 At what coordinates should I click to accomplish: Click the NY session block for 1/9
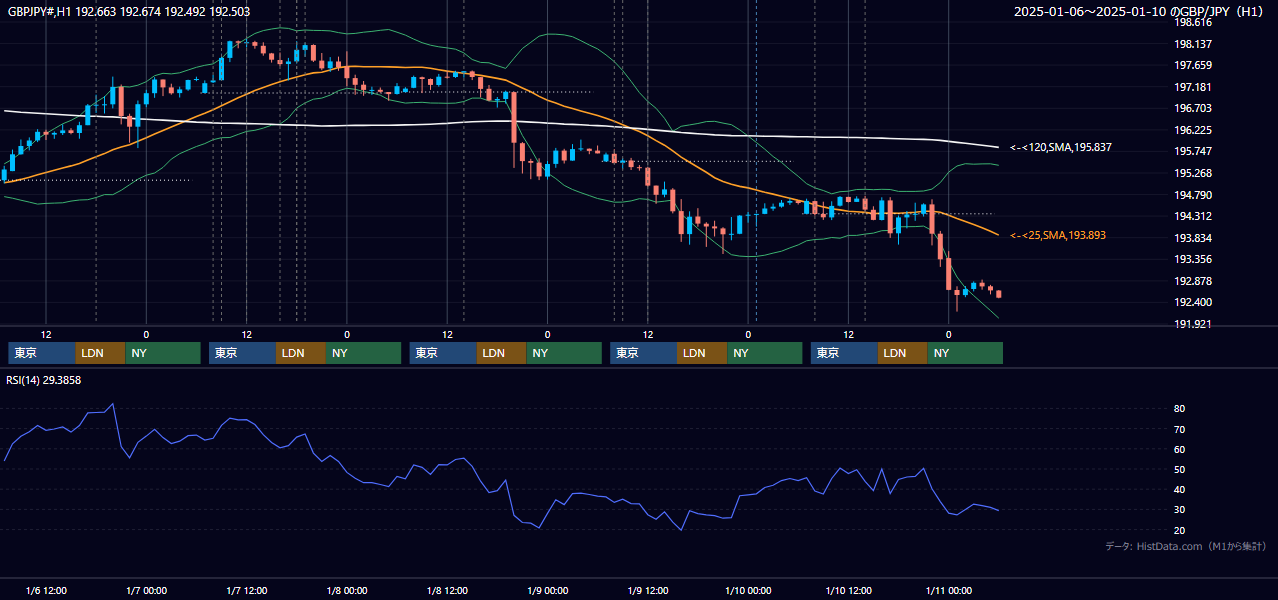[x=765, y=353]
